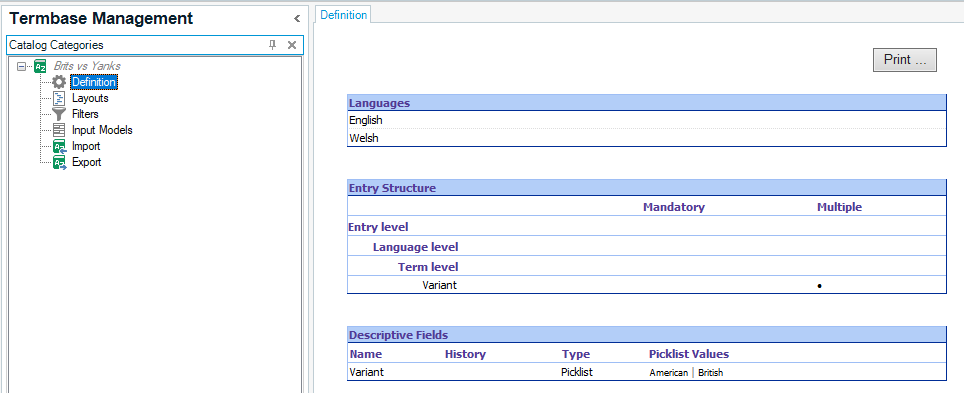
Task: Pin the Catalog Categories pane
Action: [x=272, y=45]
